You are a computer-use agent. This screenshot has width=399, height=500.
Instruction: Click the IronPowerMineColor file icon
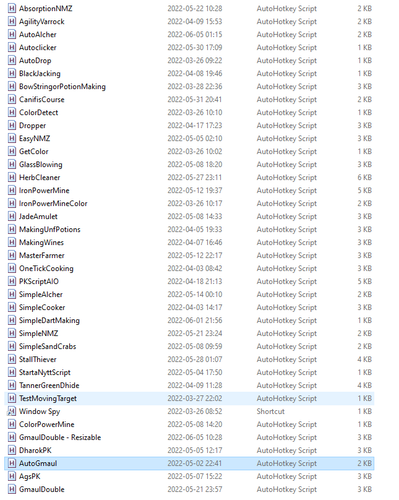coord(12,203)
